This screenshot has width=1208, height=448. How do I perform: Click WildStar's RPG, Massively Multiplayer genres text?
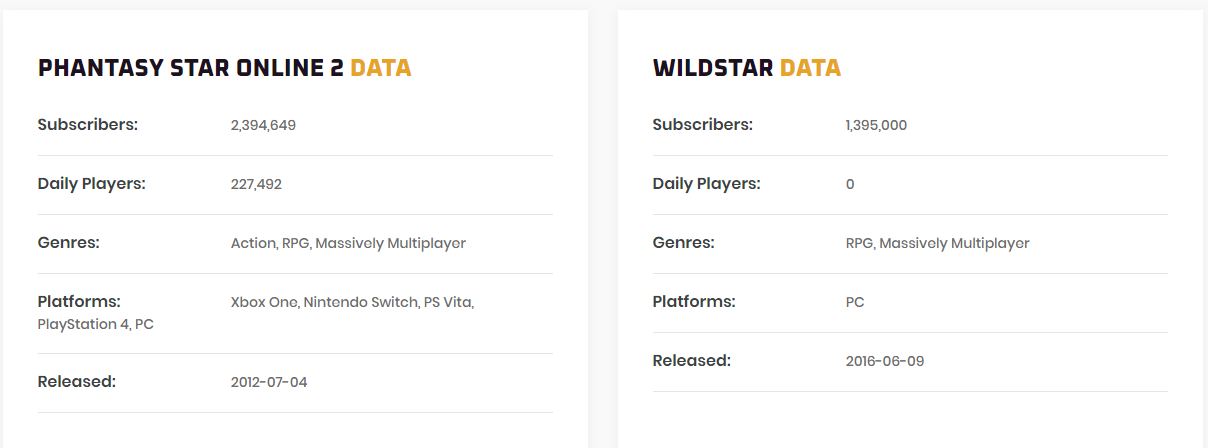point(937,243)
